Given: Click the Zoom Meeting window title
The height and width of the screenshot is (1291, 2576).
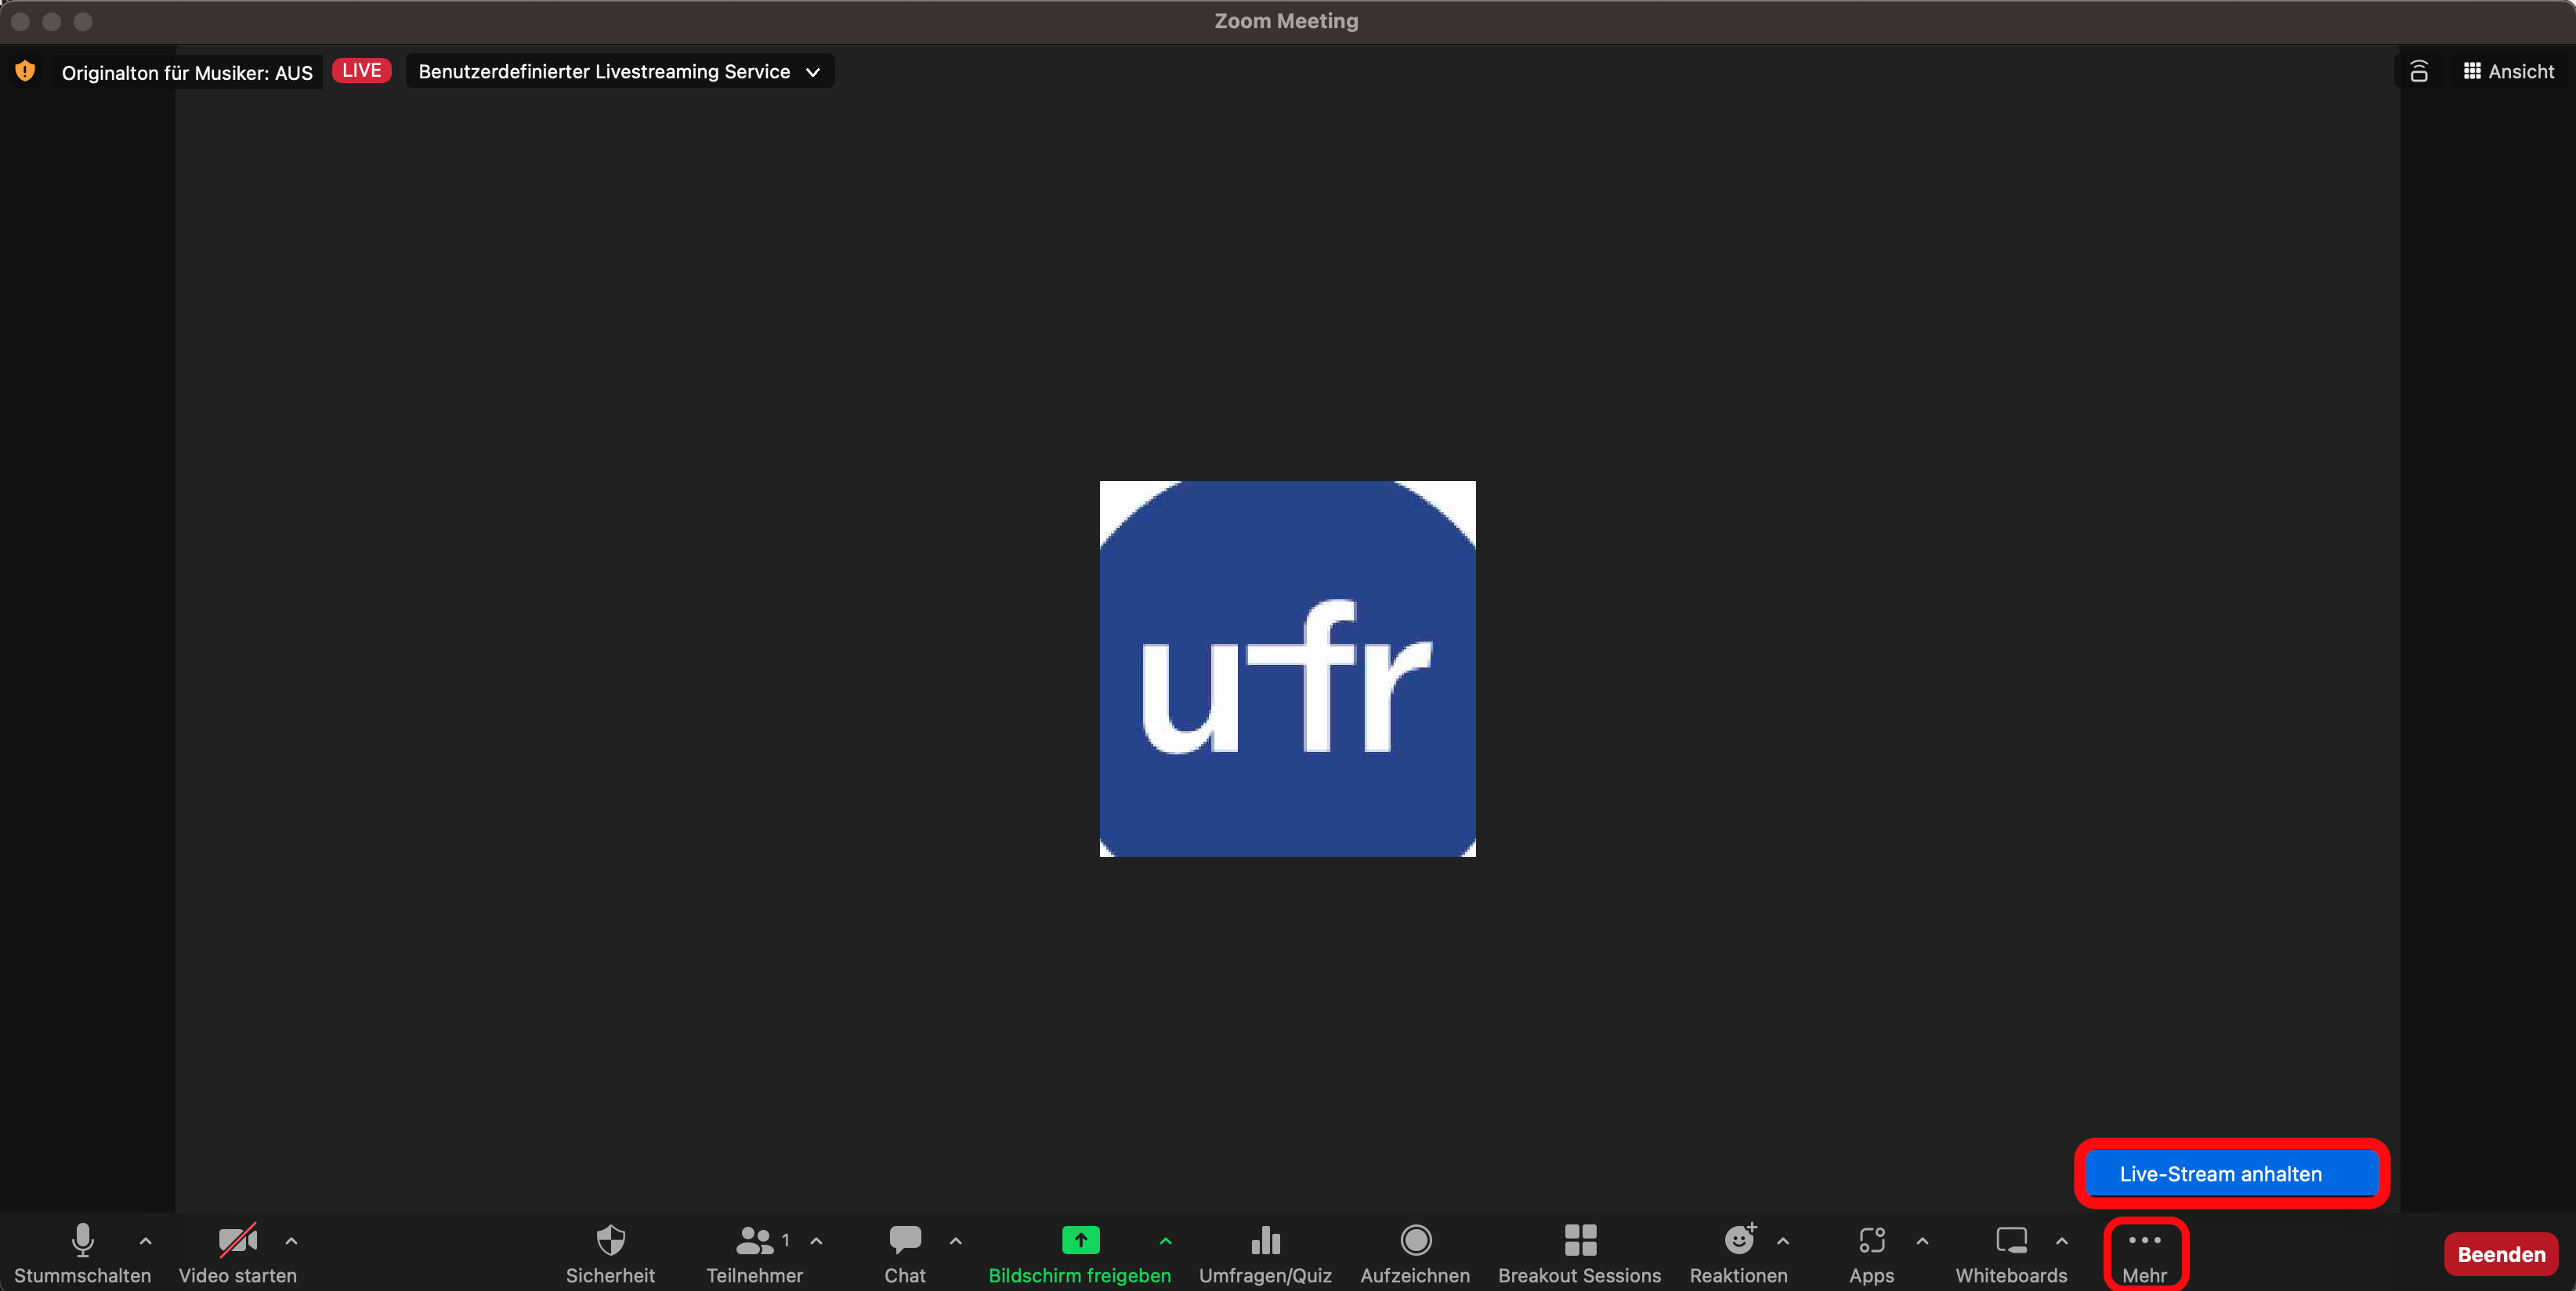Looking at the screenshot, I should click(x=1286, y=21).
